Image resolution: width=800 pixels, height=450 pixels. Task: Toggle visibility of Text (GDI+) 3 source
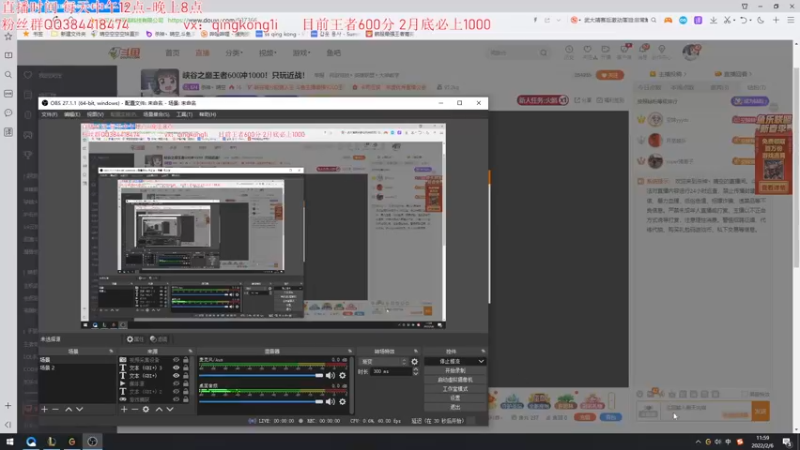pos(176,367)
